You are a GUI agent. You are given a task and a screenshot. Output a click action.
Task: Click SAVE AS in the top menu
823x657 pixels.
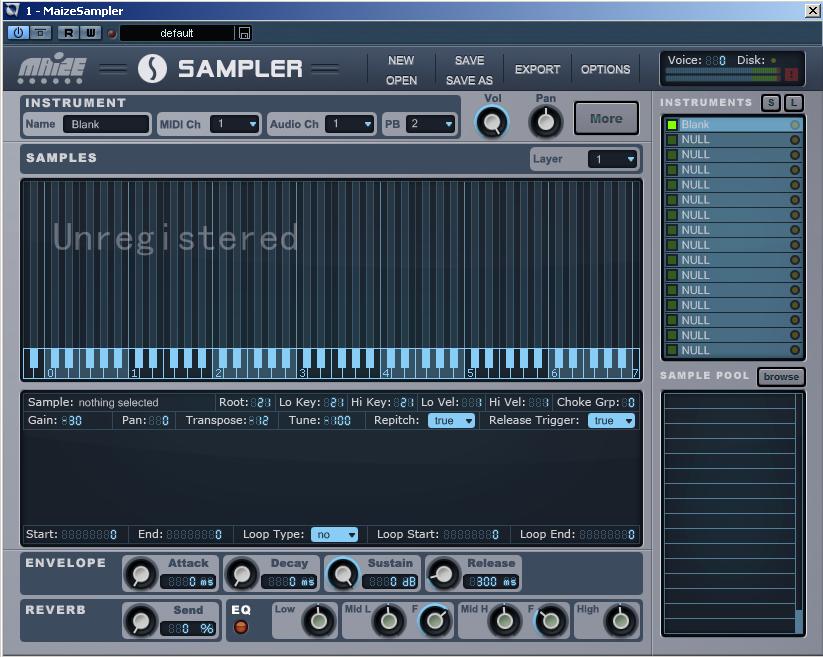(x=469, y=80)
